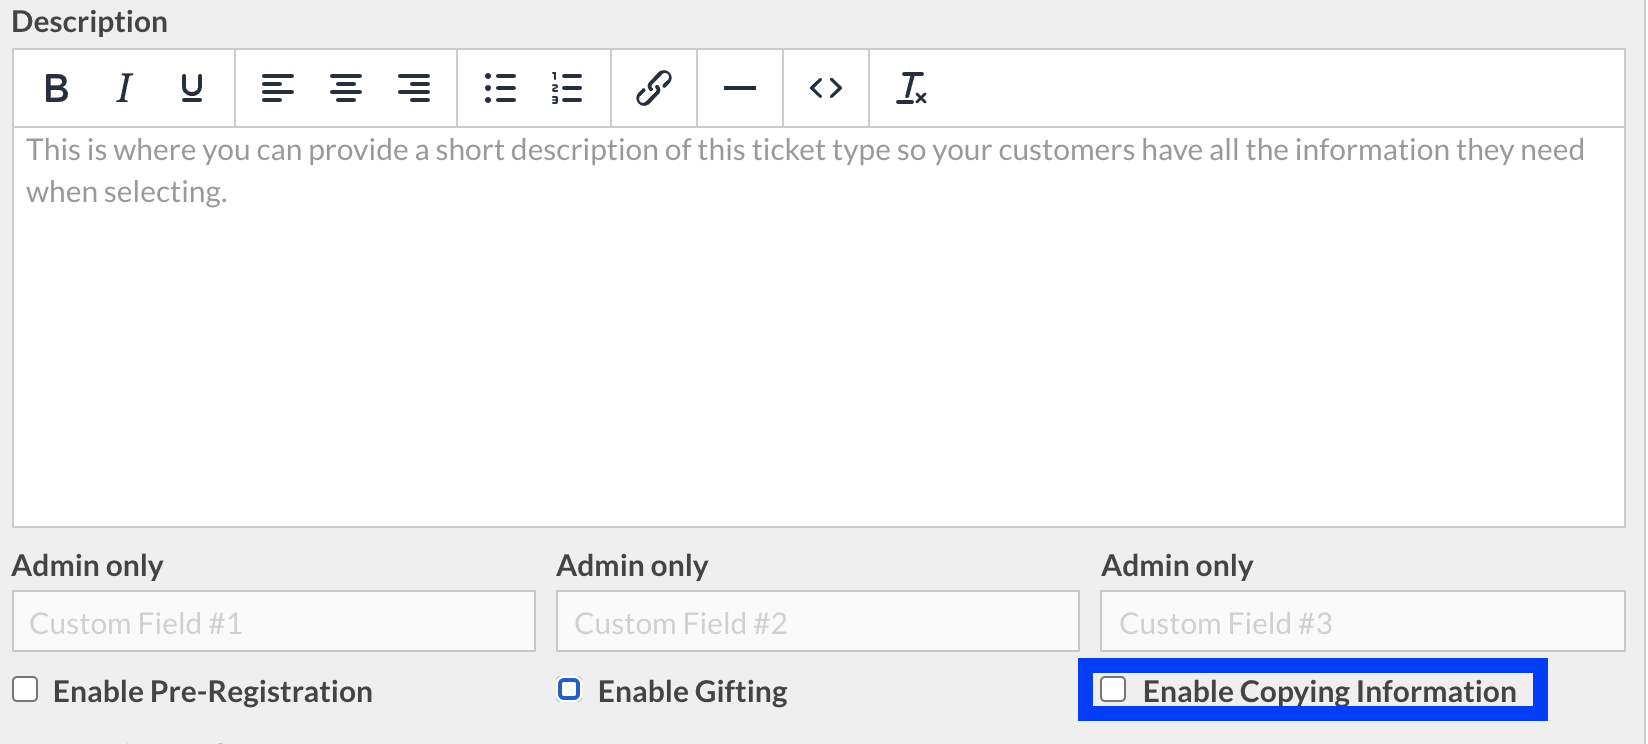Click Admin only label above Custom Field #3

click(1178, 566)
